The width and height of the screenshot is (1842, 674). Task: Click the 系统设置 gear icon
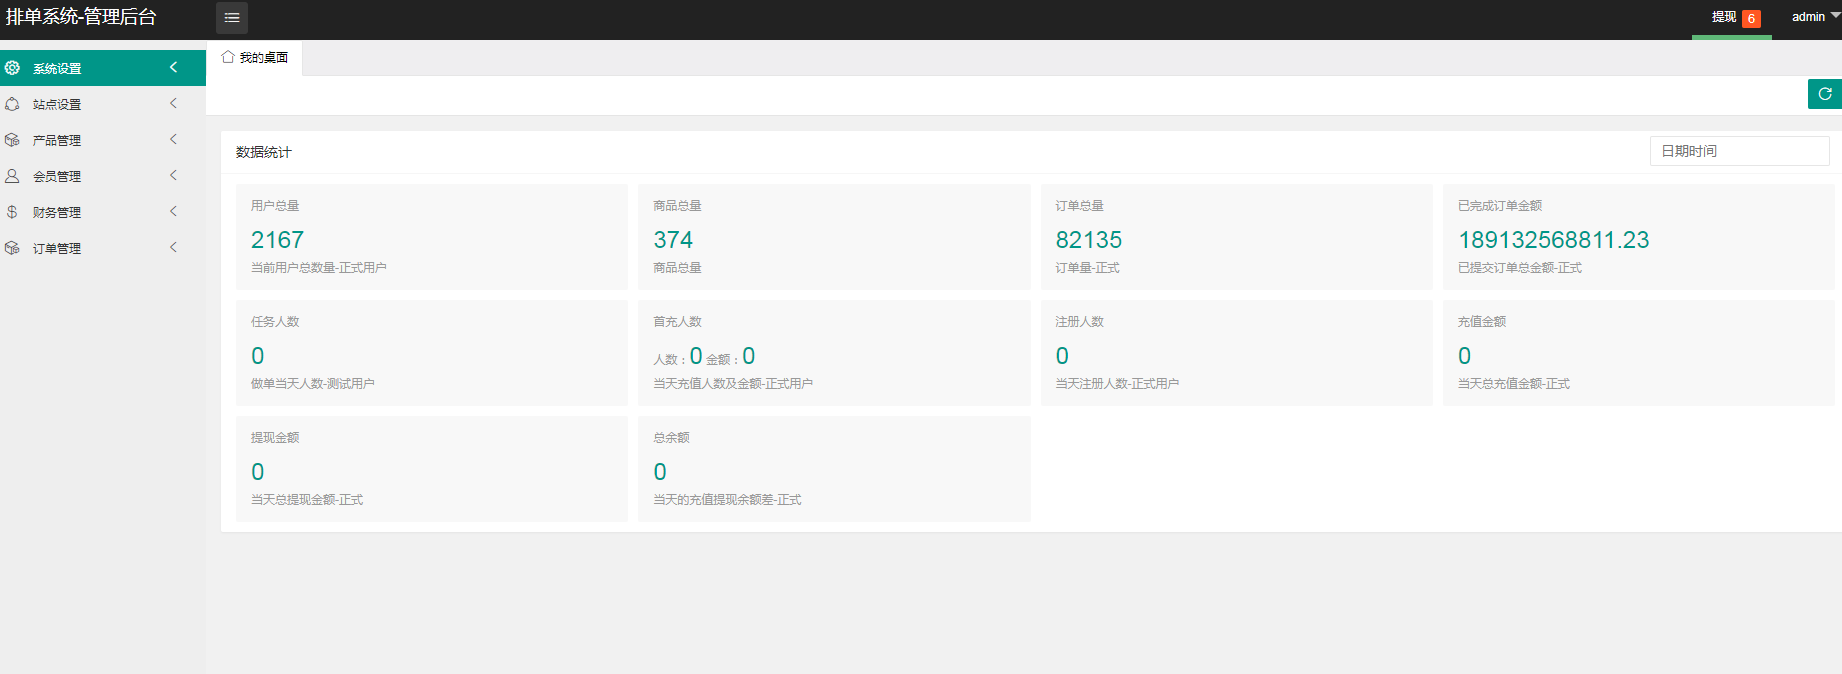click(x=12, y=68)
